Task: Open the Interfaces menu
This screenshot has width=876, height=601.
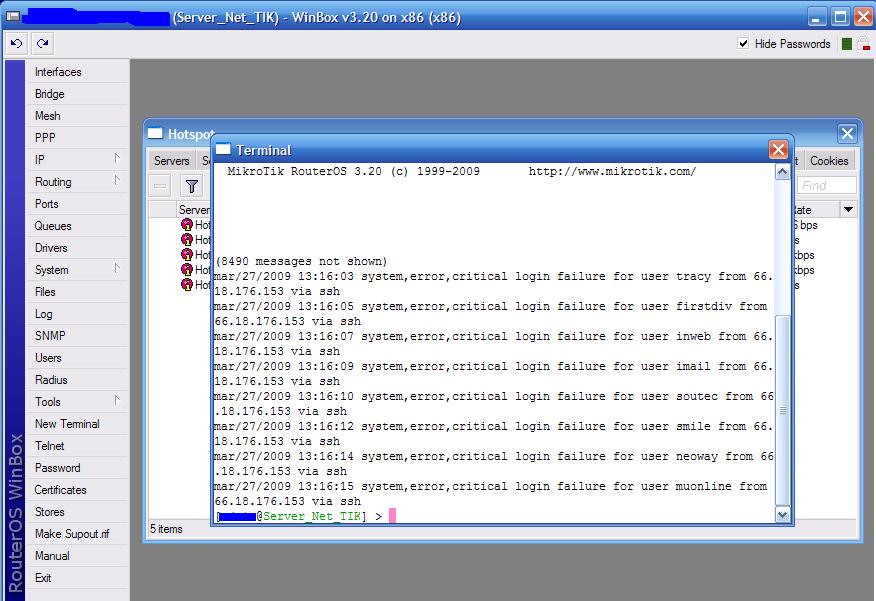Action: [x=58, y=72]
